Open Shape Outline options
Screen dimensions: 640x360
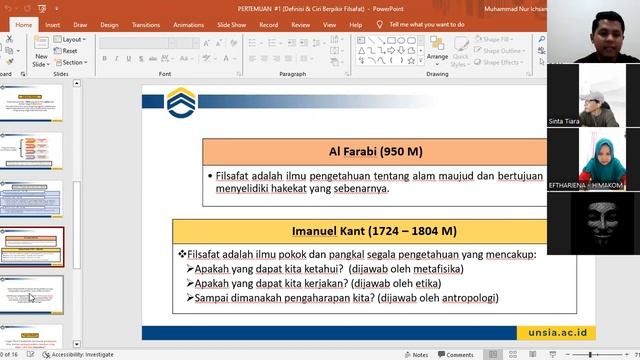tap(499, 51)
